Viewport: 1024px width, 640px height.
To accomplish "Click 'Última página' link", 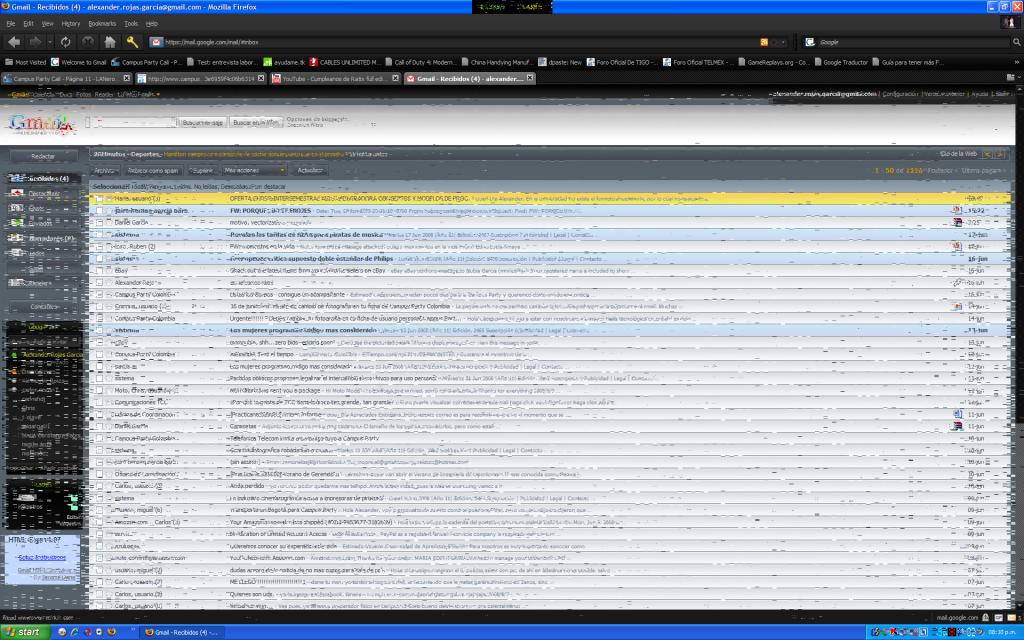I will click(981, 170).
